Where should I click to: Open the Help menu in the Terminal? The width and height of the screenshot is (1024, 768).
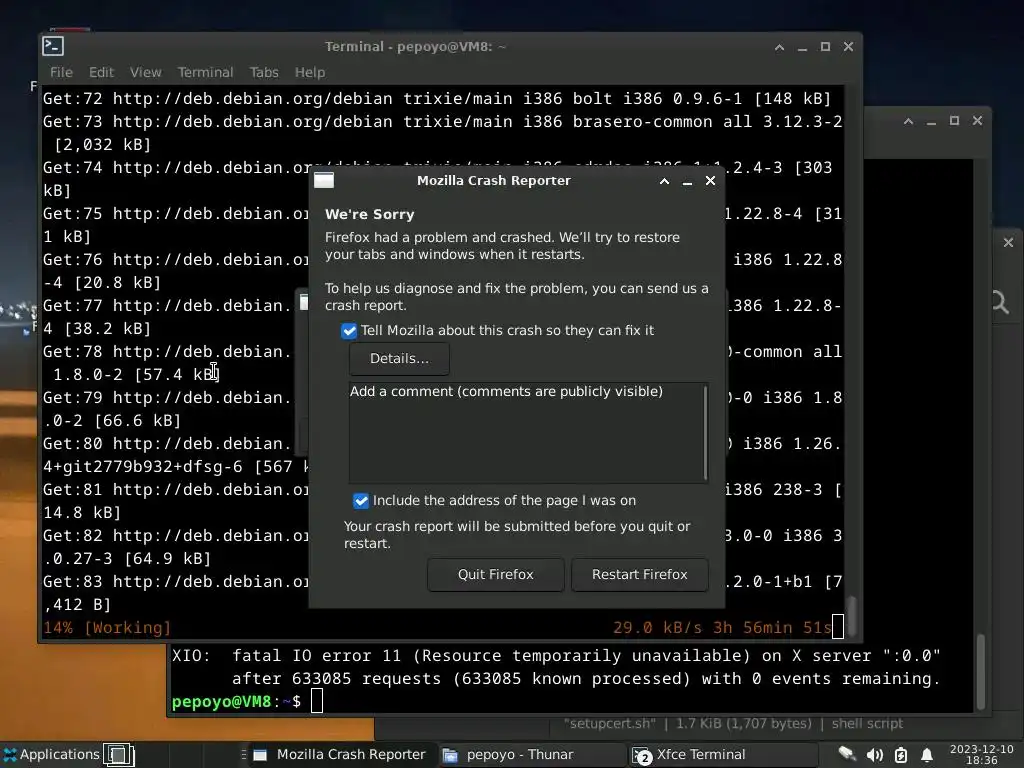(310, 72)
